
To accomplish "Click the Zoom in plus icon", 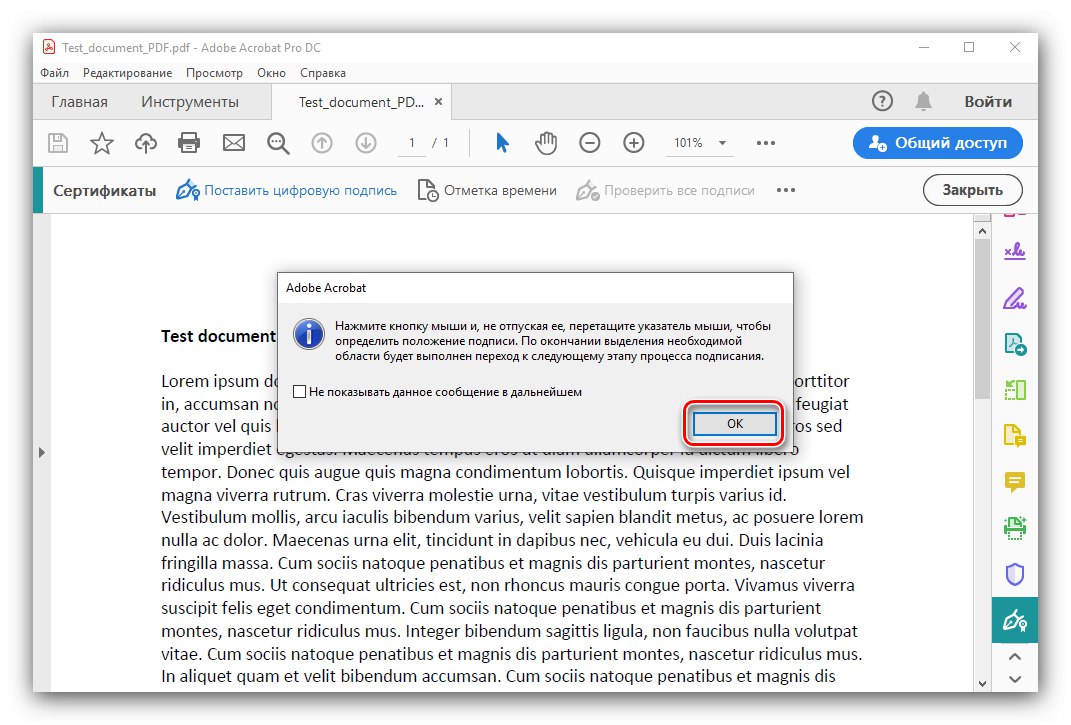I will tap(634, 143).
